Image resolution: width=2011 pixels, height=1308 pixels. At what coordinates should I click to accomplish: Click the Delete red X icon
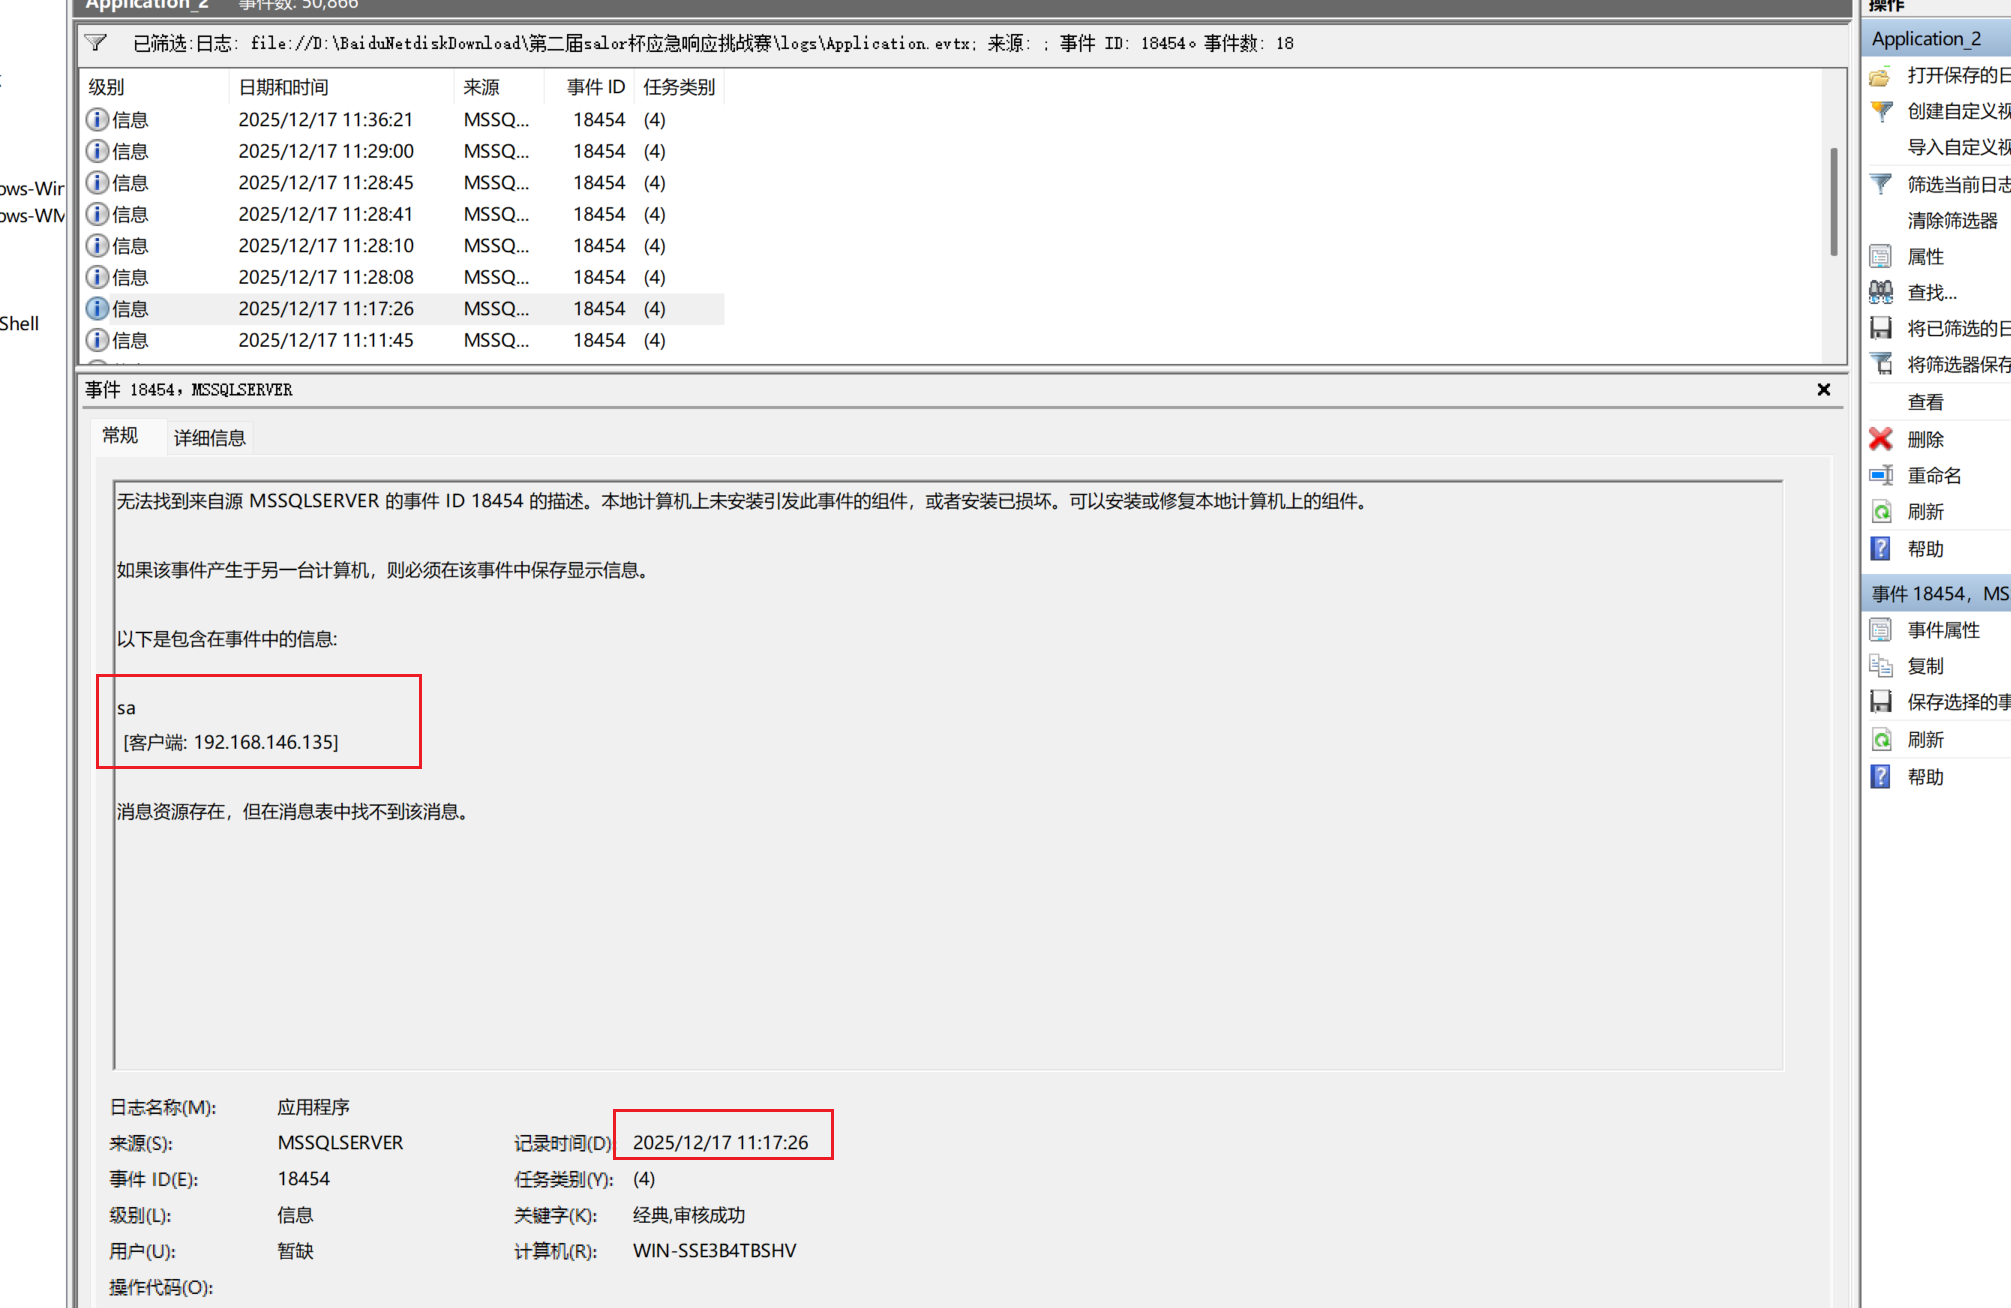coord(1881,439)
